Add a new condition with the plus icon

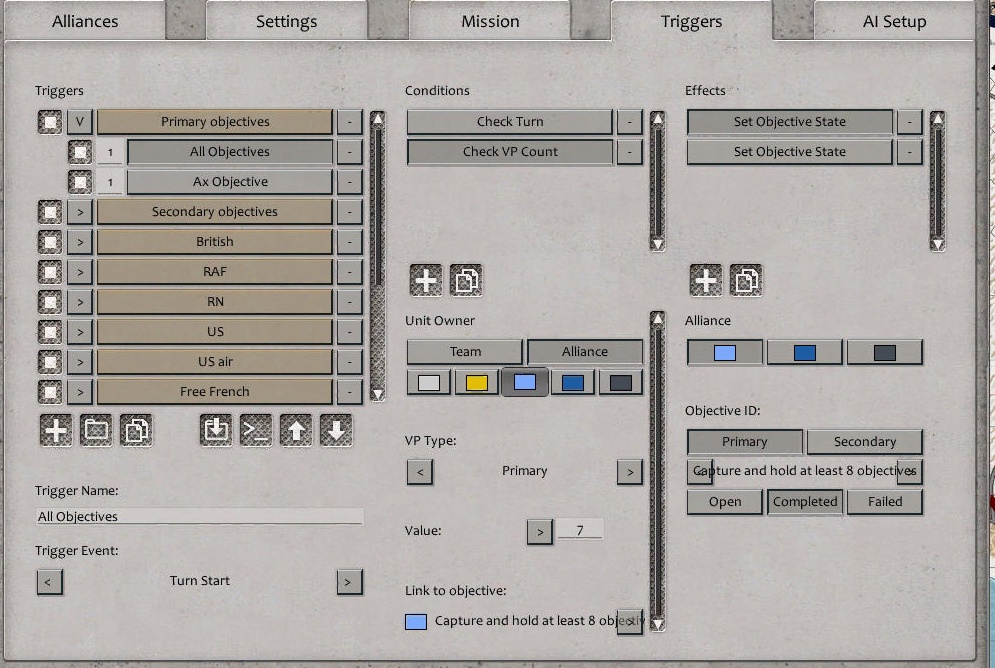tap(424, 280)
